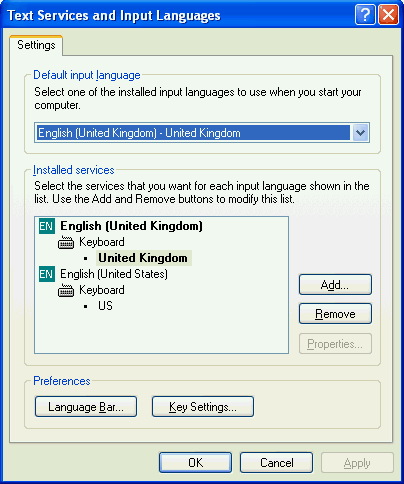Click the EN icon for English (United Kingdom)
The image size is (404, 484).
pos(47,226)
